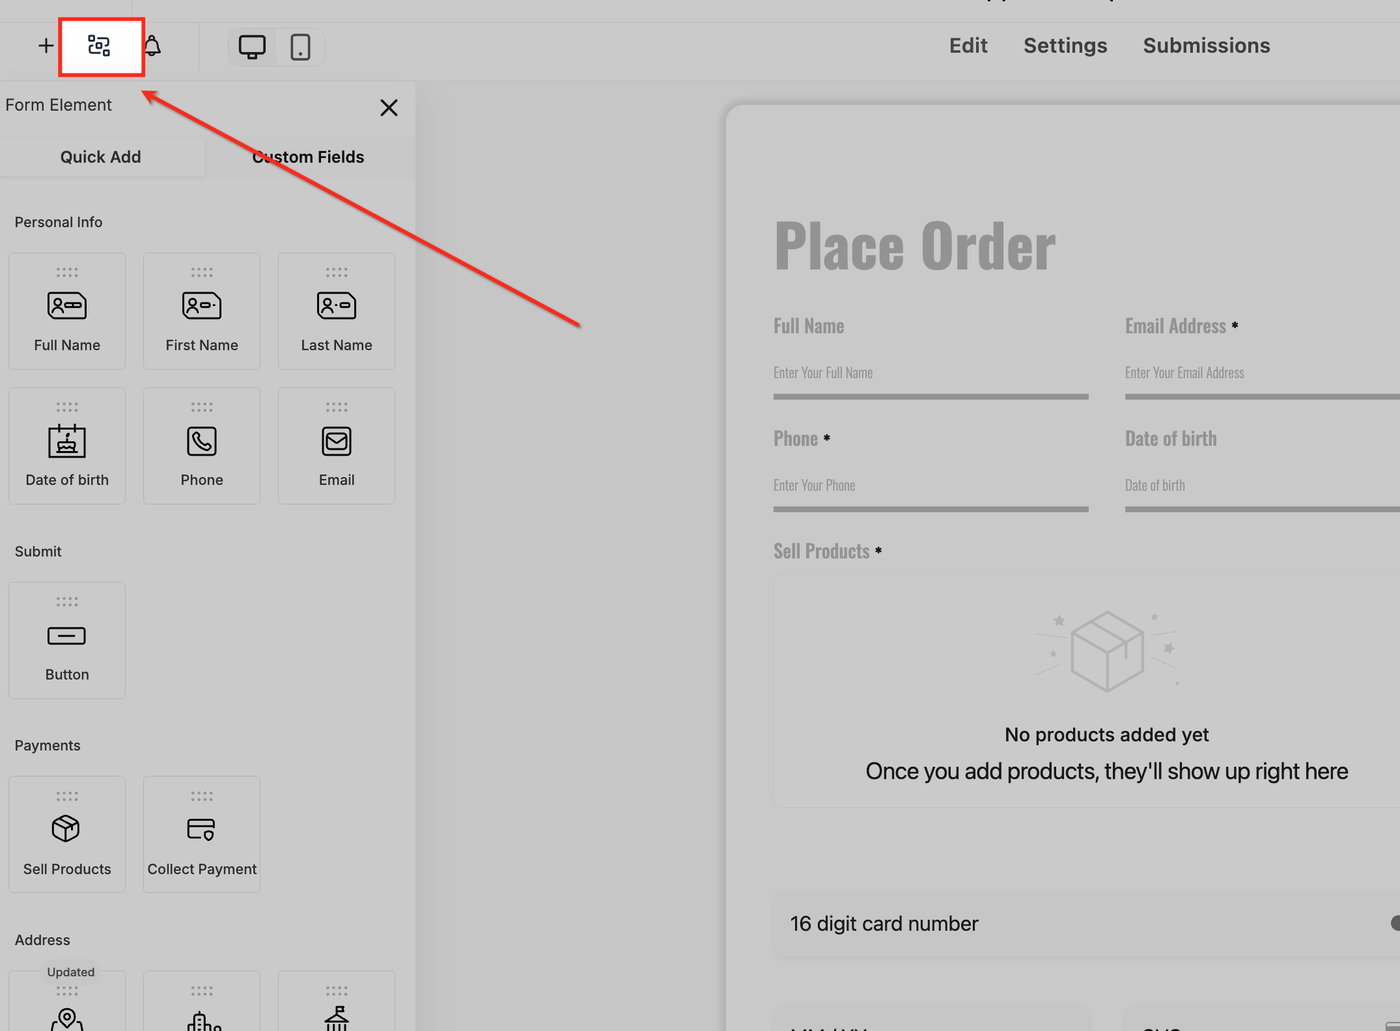Switch to mobile preview
Viewport: 1400px width, 1031px height.
coord(300,47)
